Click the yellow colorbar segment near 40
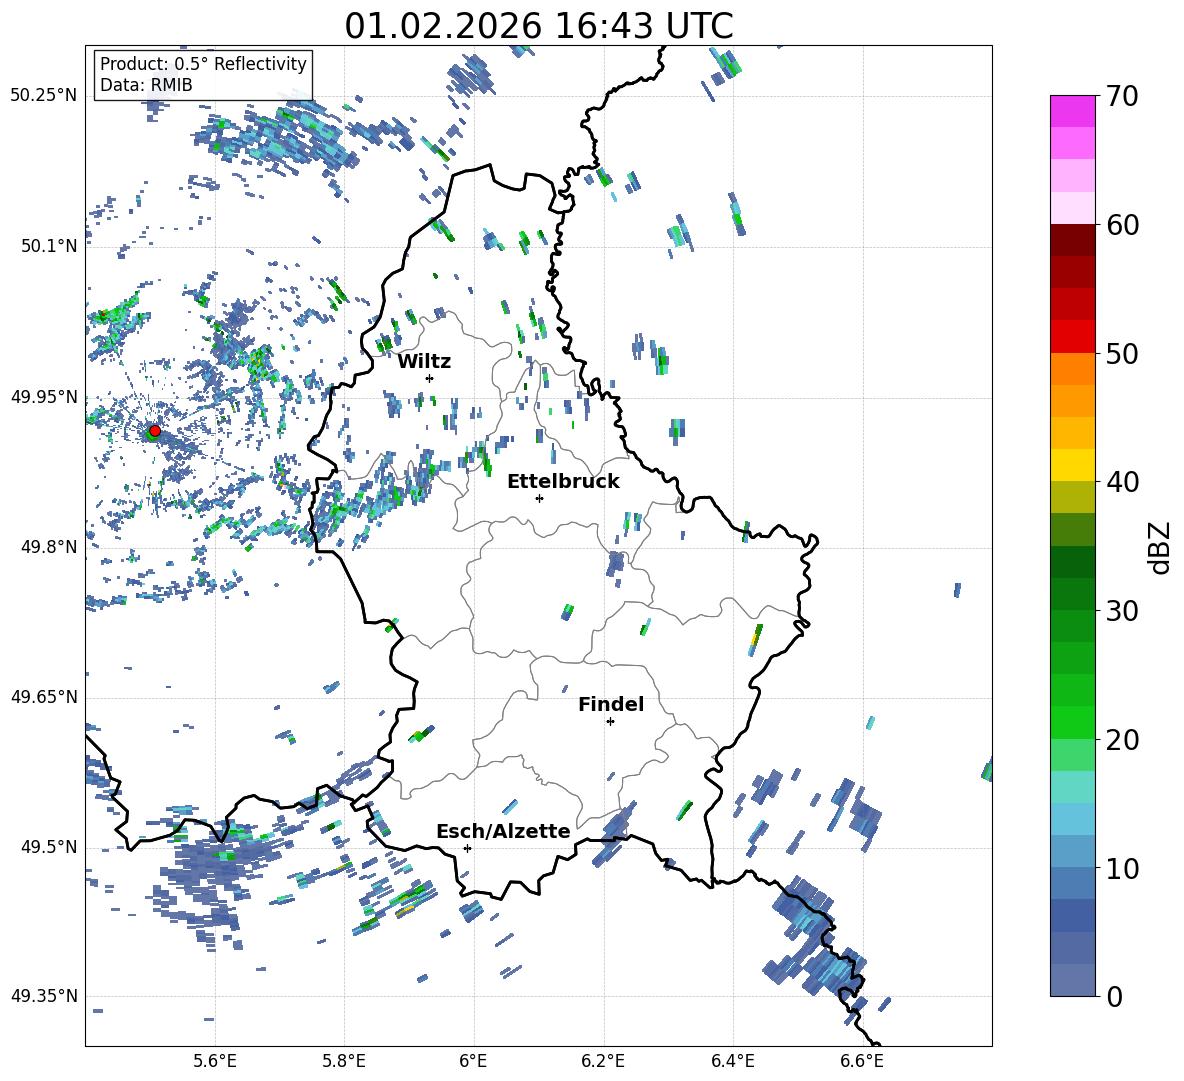 point(1072,464)
